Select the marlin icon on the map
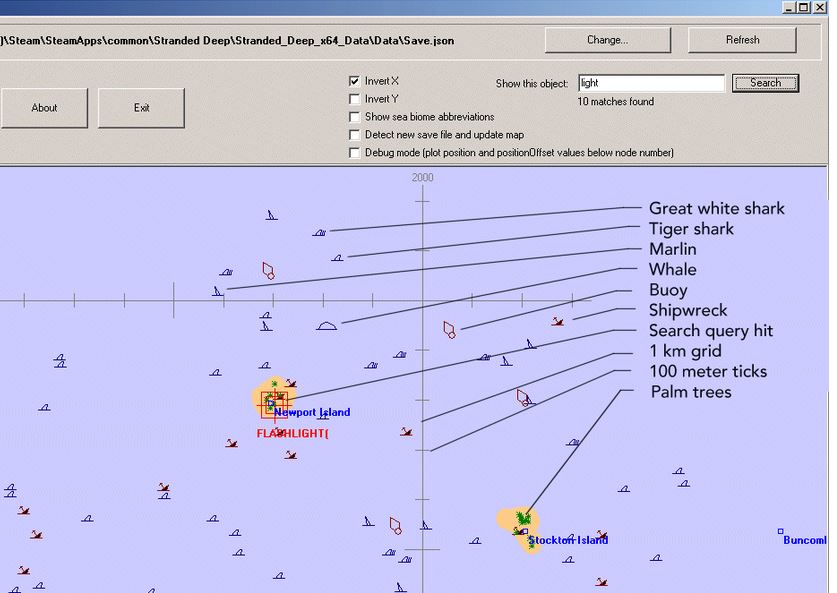This screenshot has width=837, height=593. tap(216, 291)
